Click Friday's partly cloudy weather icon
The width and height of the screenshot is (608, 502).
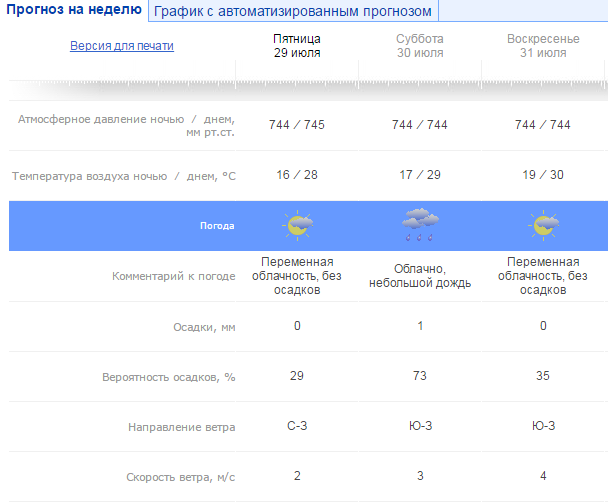[x=297, y=226]
